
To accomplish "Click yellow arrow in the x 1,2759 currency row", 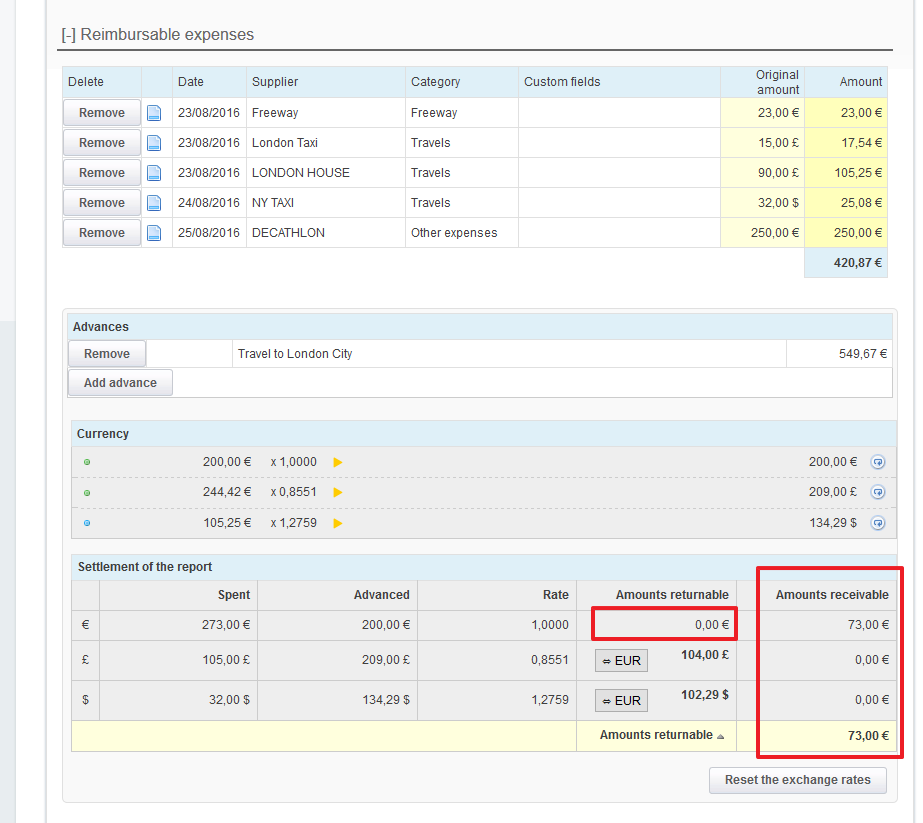I will pos(338,523).
